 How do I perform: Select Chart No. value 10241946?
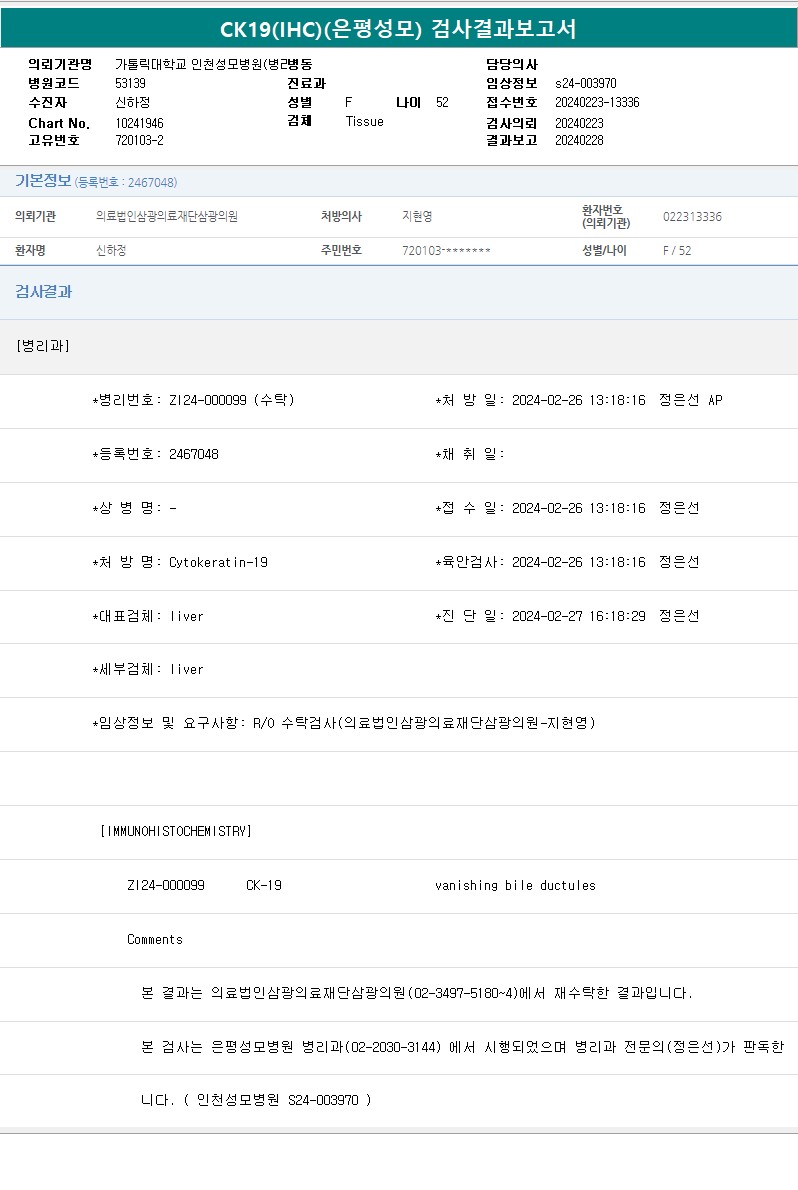pyautogui.click(x=139, y=123)
